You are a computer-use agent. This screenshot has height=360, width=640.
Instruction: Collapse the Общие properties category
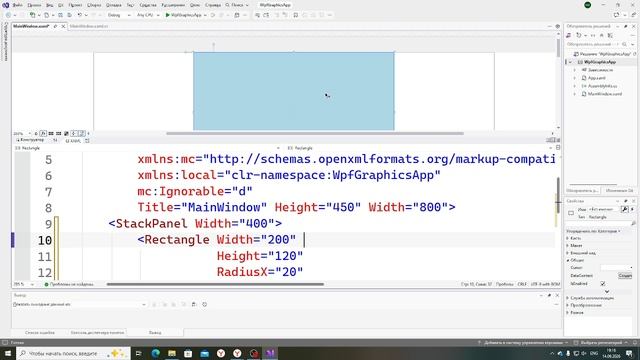(x=568, y=260)
